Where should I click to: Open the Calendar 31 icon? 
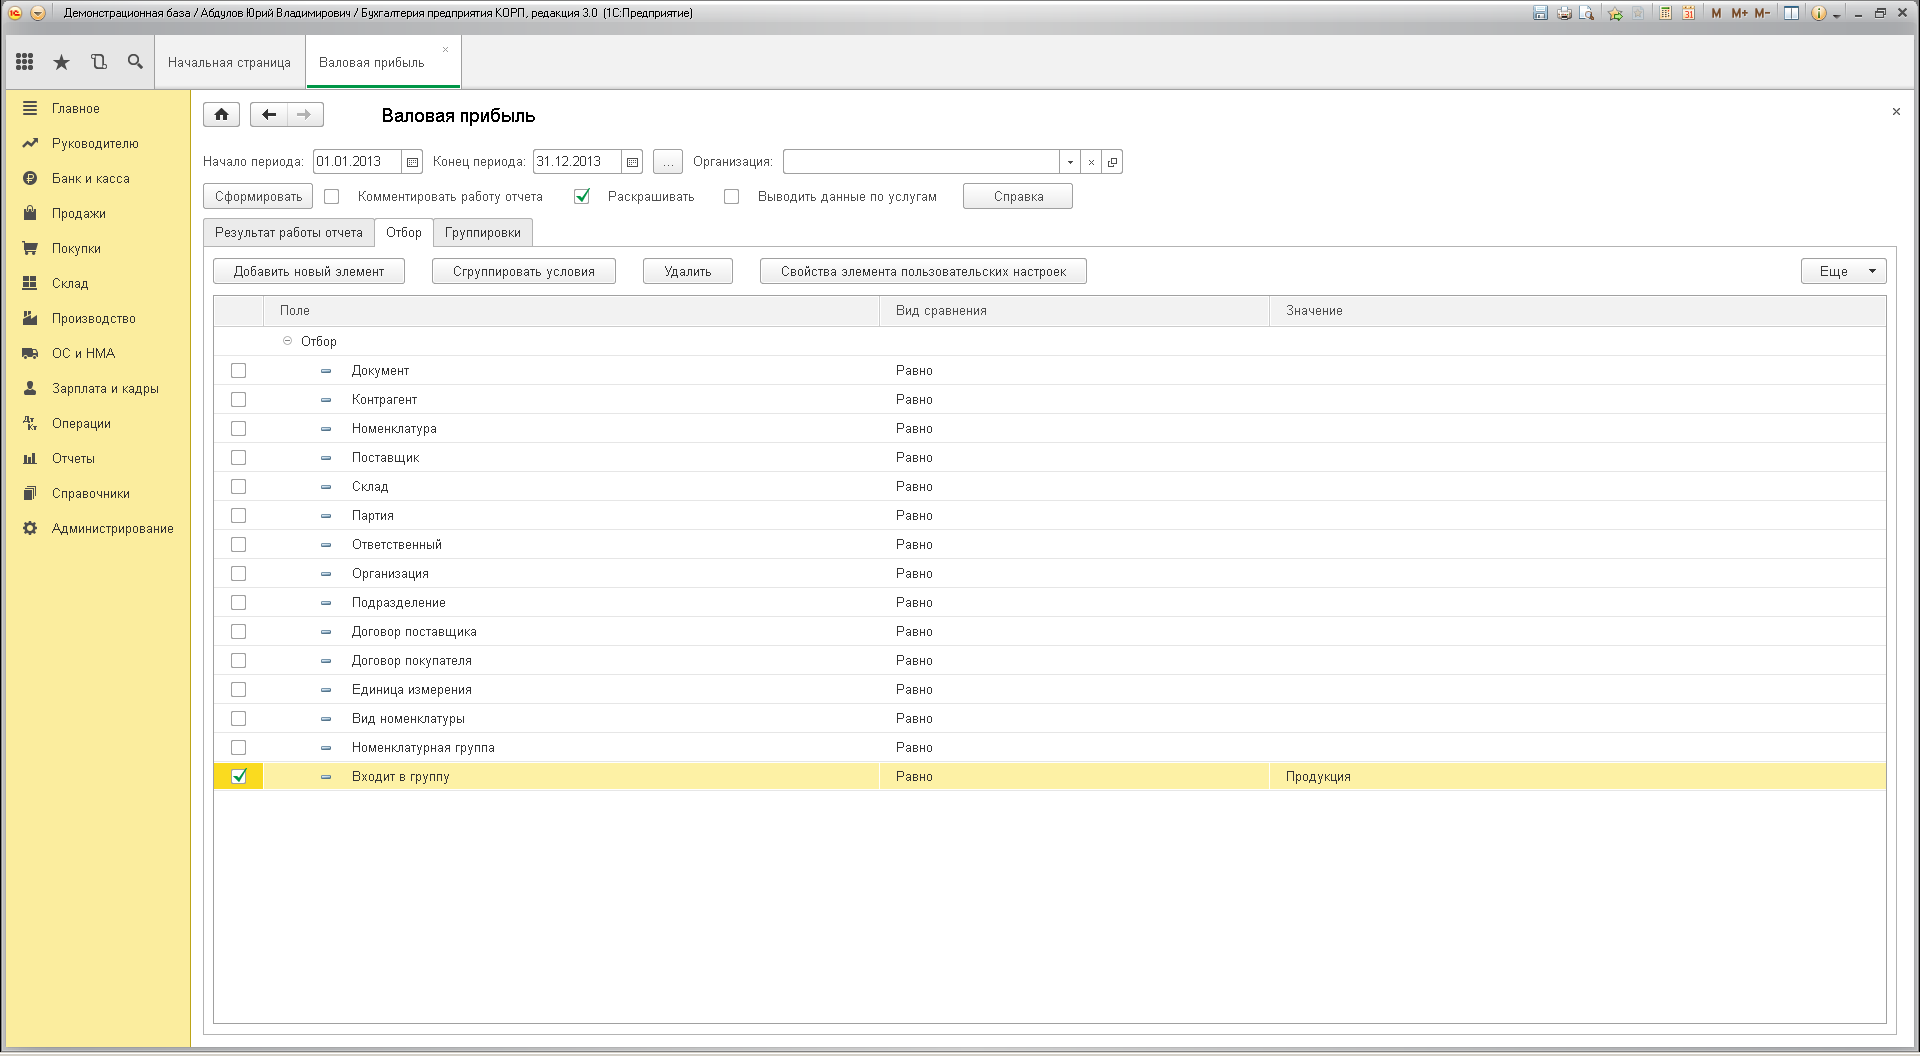1688,13
